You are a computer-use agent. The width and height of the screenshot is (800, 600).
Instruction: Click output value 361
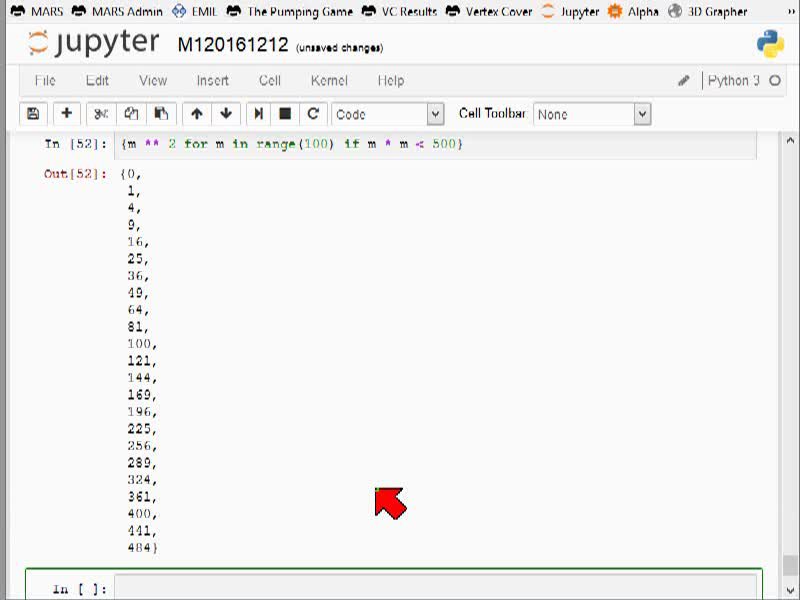139,497
